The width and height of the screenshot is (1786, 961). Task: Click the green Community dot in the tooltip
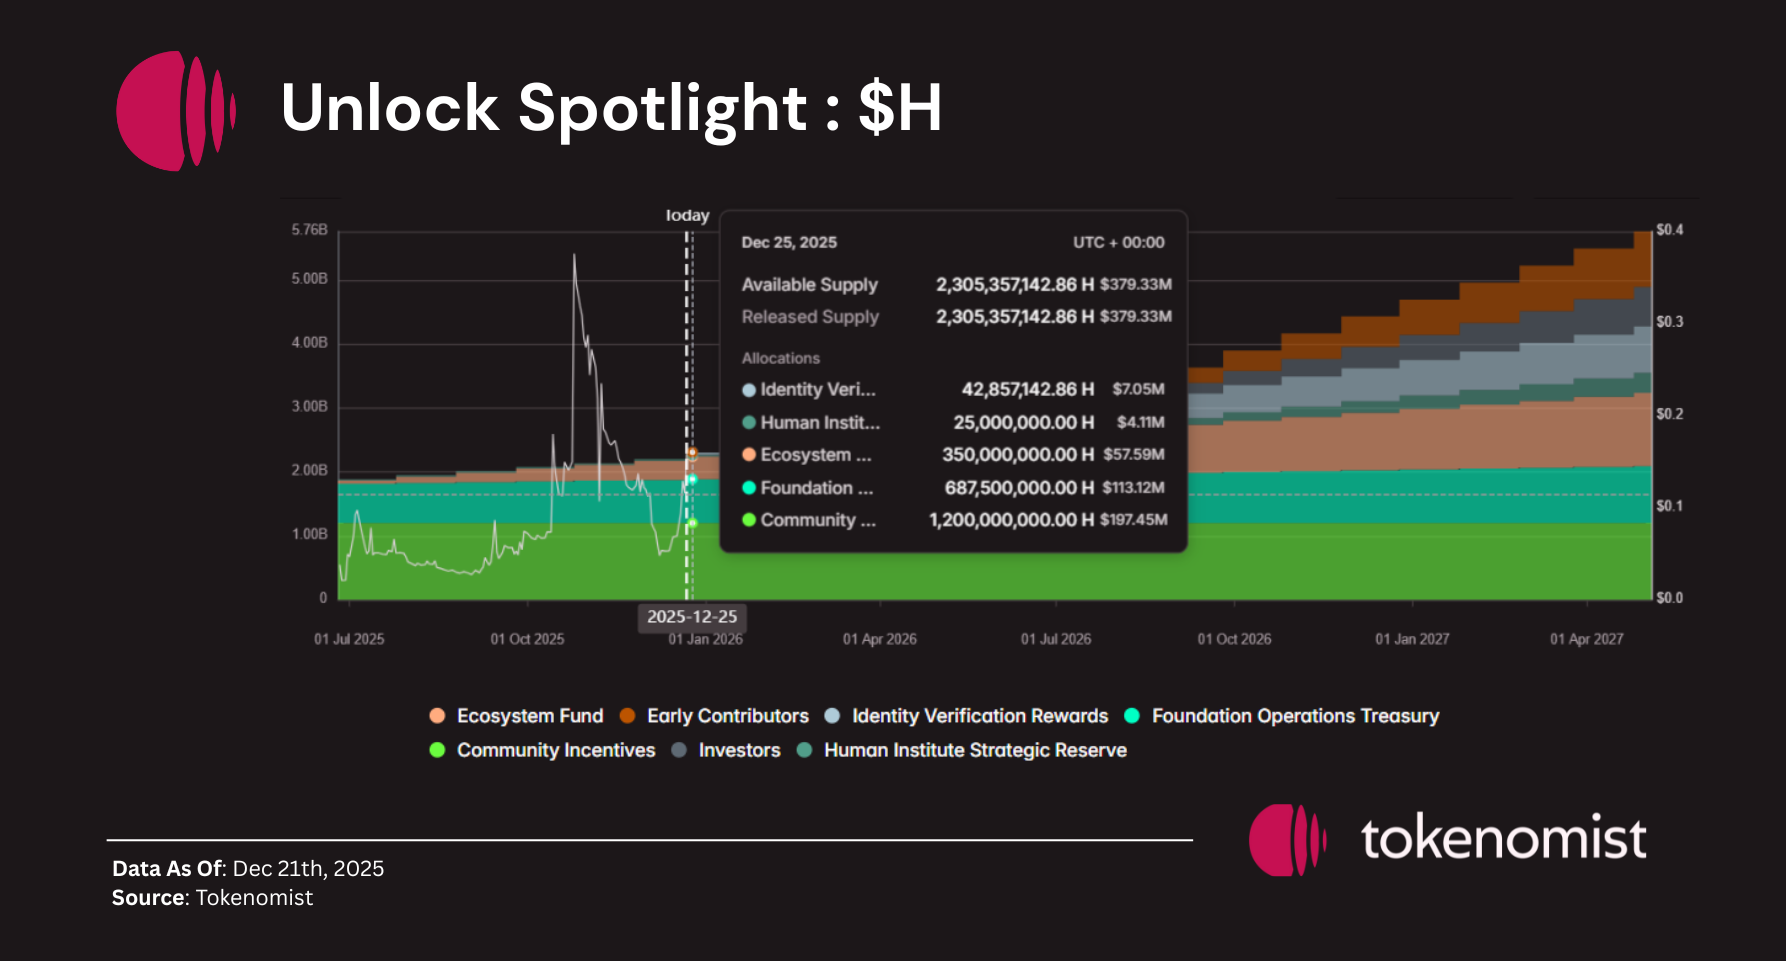[x=749, y=520]
